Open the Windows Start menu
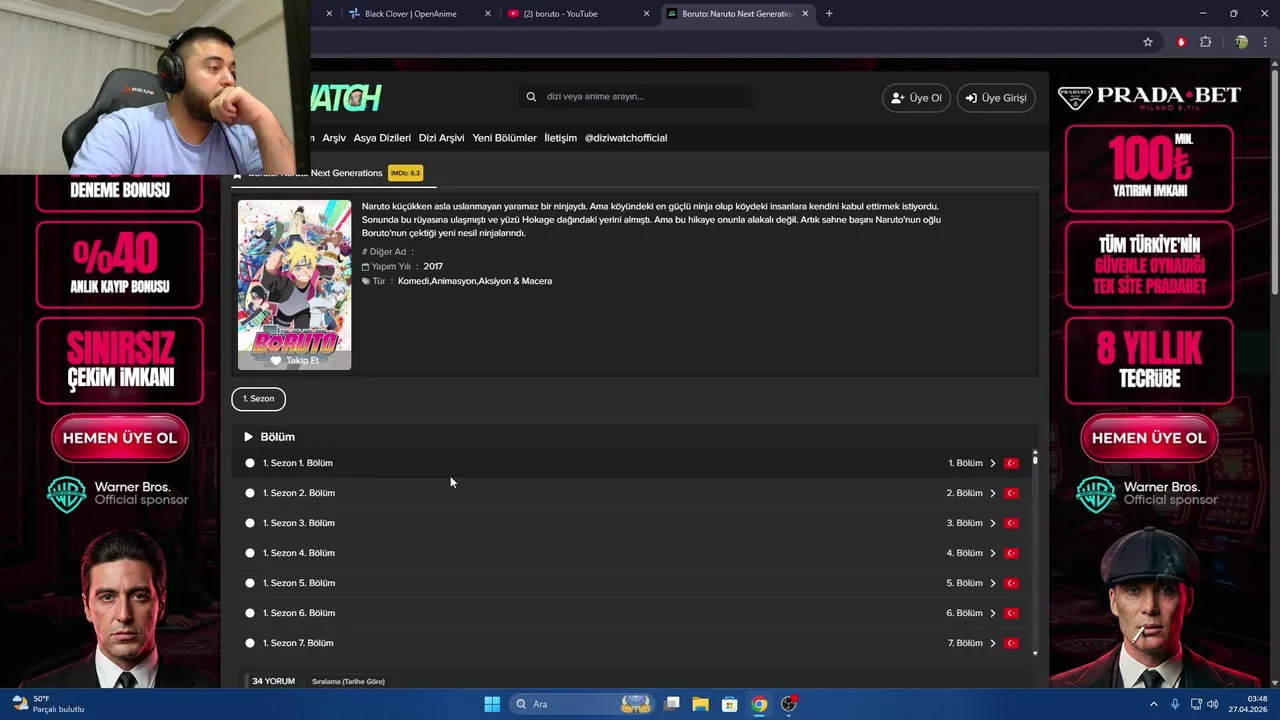 click(492, 704)
